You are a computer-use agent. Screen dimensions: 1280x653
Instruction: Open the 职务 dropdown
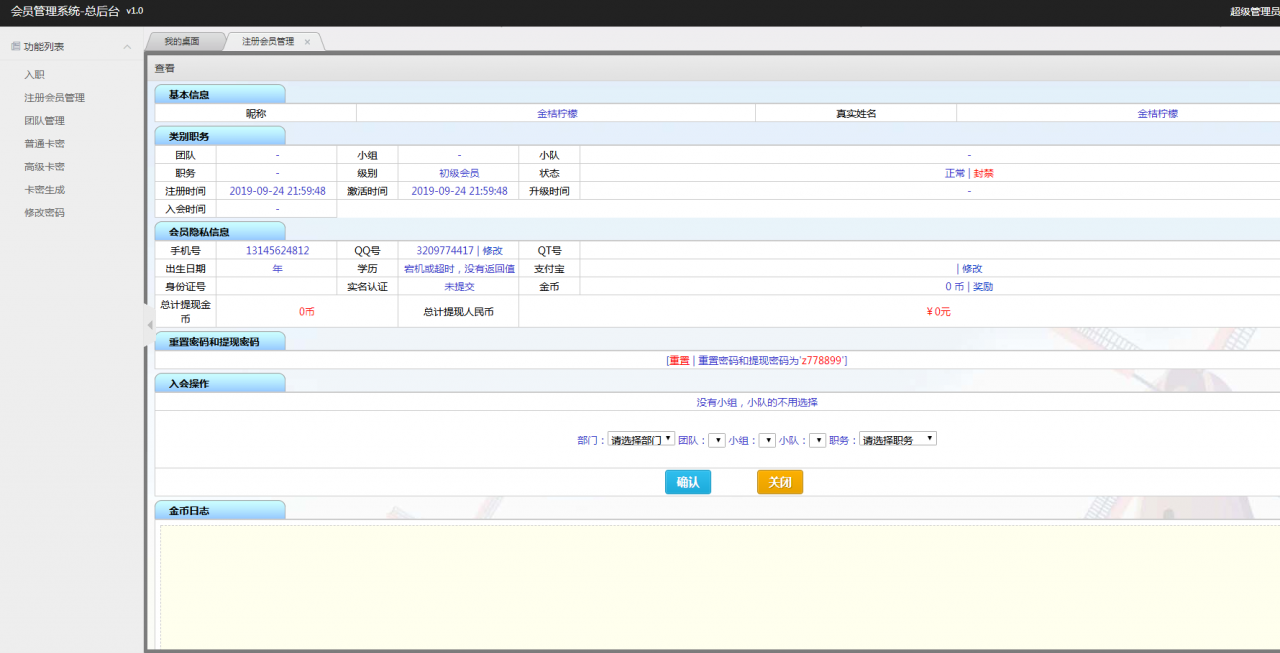pyautogui.click(x=898, y=439)
